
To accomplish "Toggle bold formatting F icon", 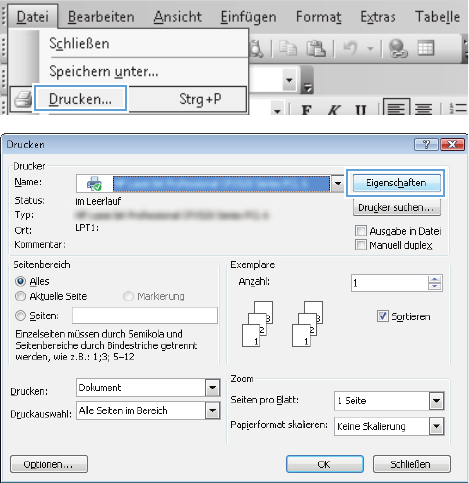I will (x=306, y=109).
